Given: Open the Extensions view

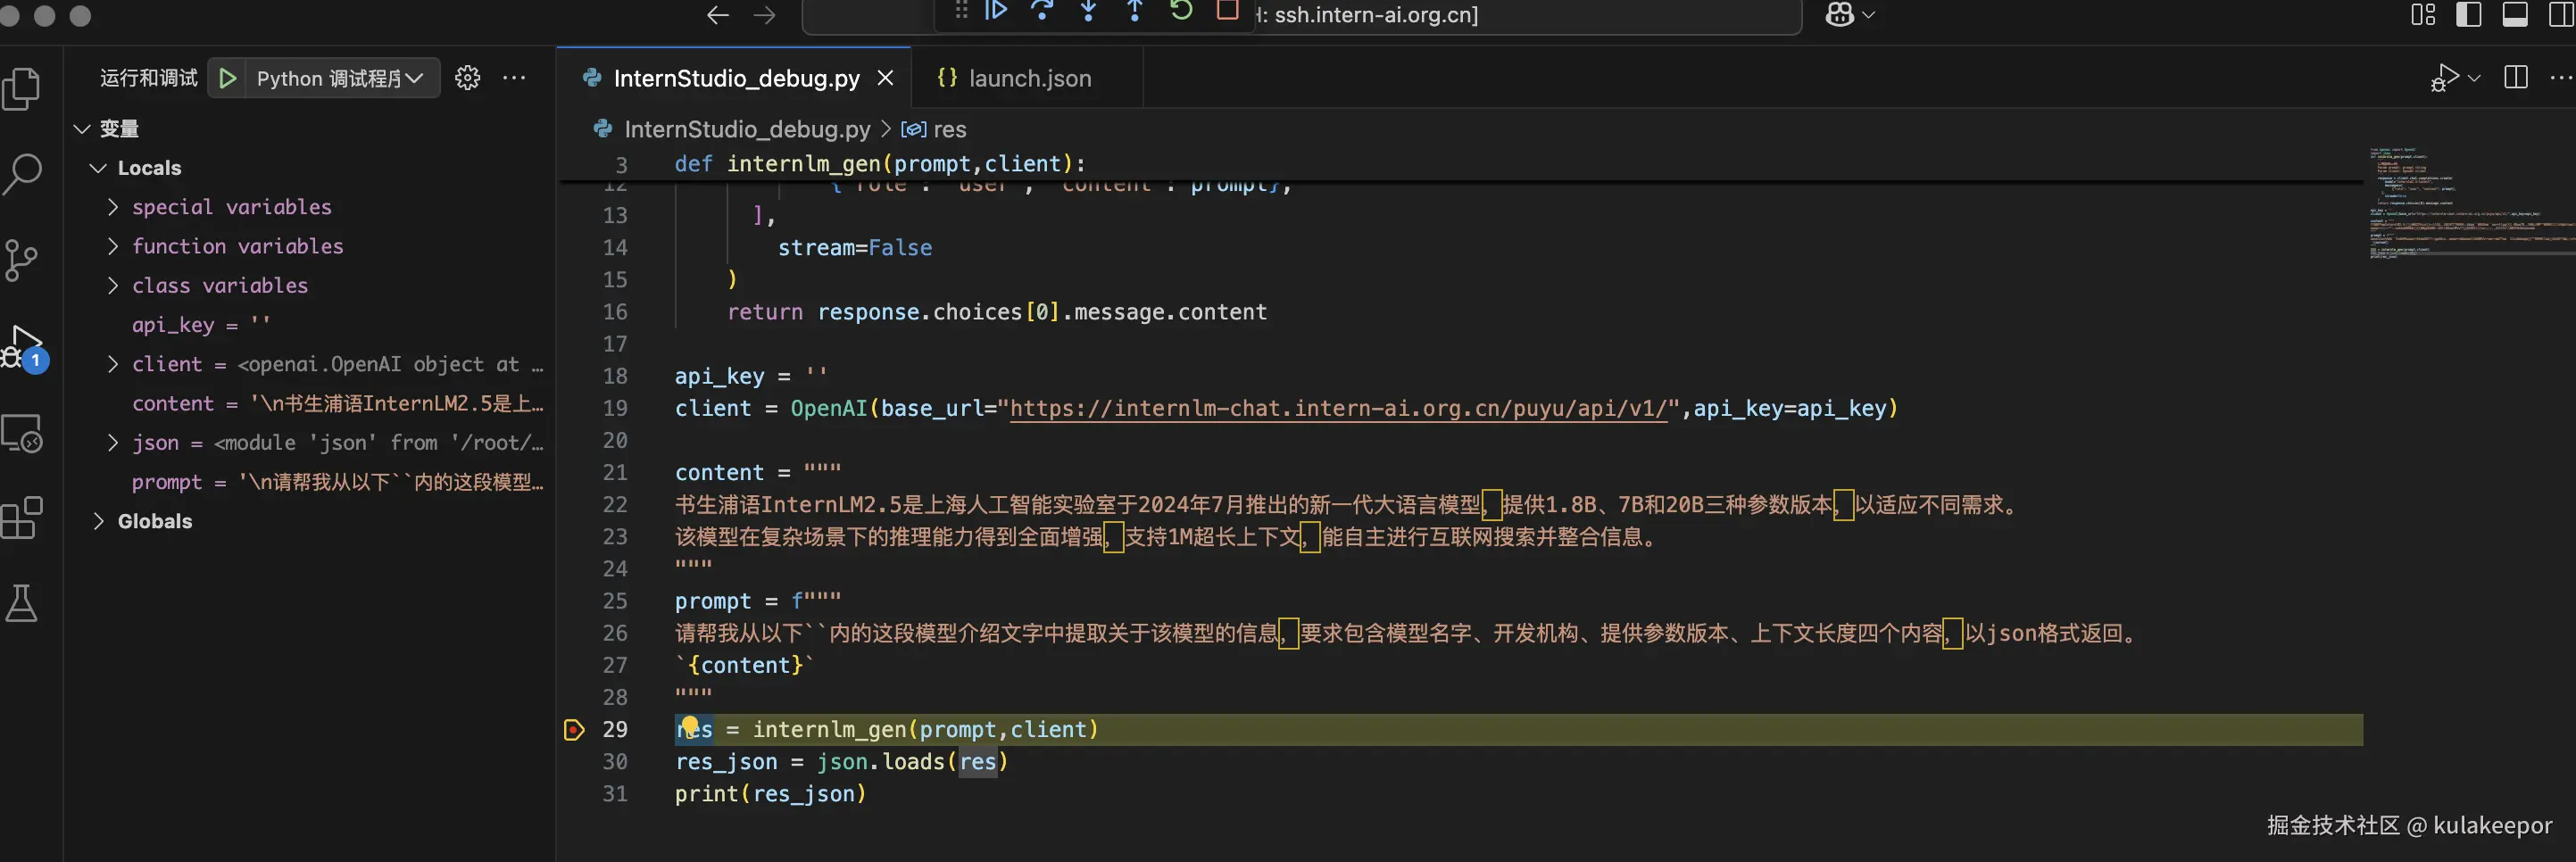Looking at the screenshot, I should coord(22,517).
